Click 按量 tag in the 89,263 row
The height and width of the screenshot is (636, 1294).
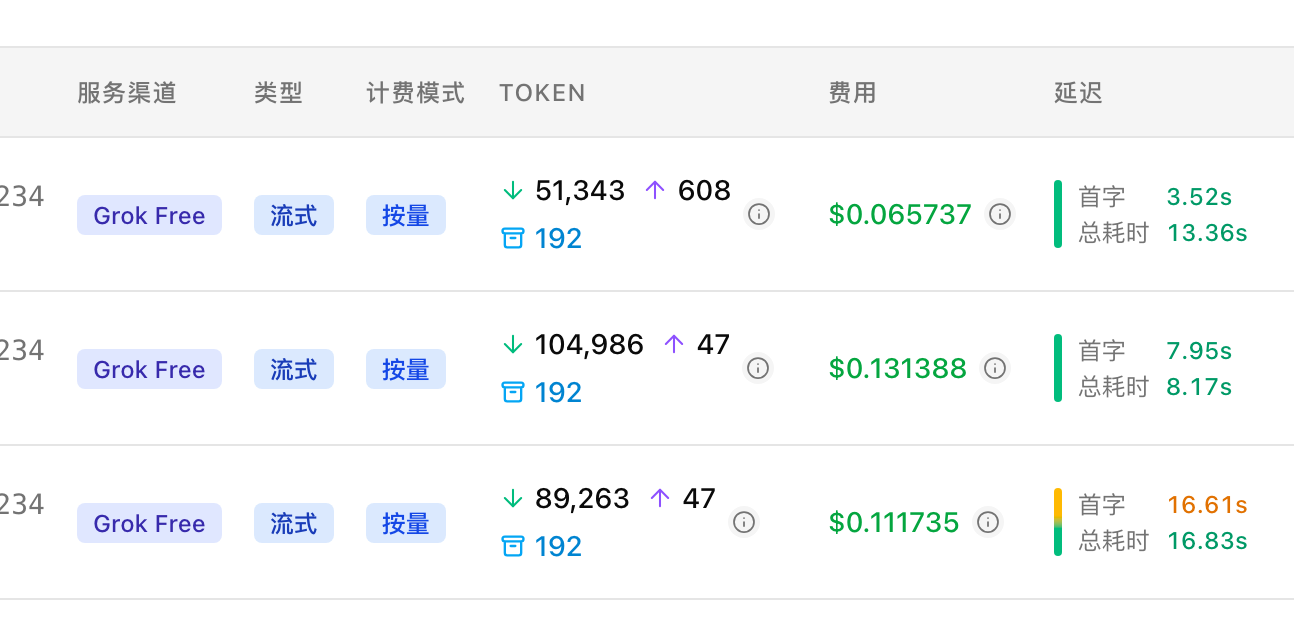tap(406, 523)
